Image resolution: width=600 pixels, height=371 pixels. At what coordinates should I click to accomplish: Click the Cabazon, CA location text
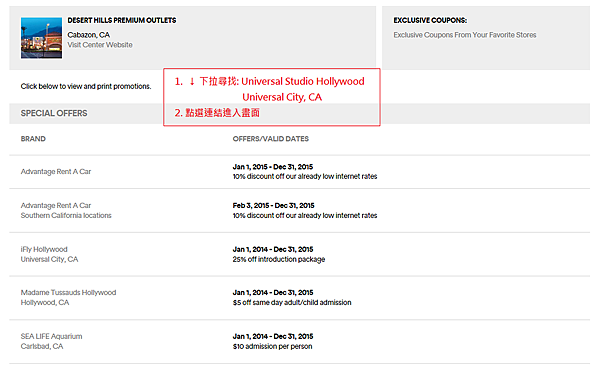(89, 35)
